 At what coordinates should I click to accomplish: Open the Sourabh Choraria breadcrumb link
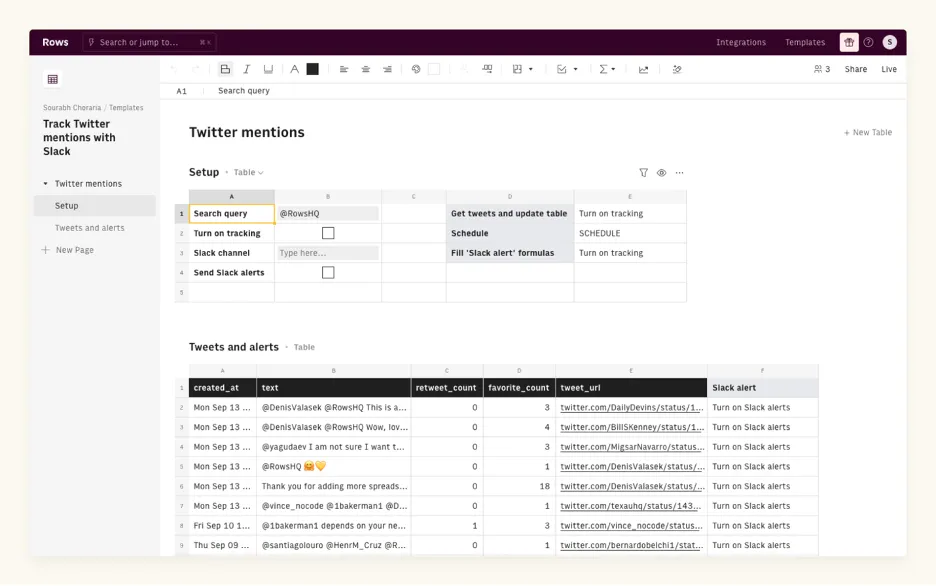coord(72,108)
